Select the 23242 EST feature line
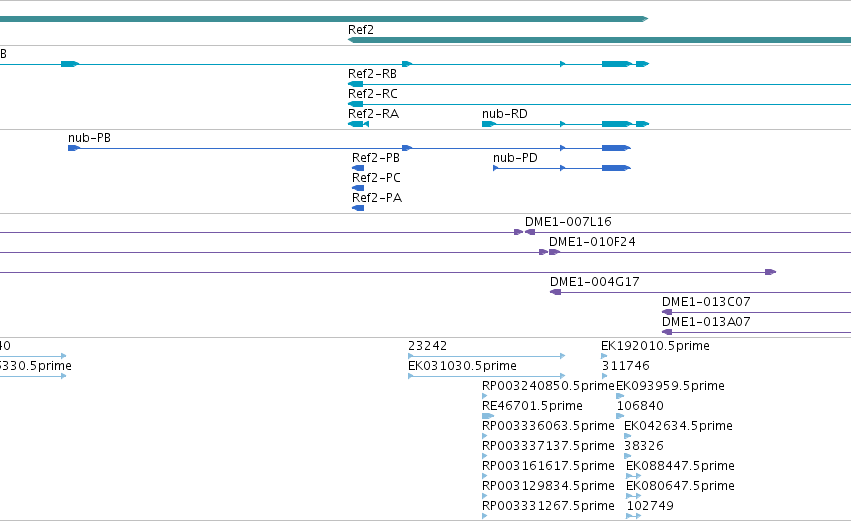Image resolution: width=851 pixels, height=521 pixels. 486,356
